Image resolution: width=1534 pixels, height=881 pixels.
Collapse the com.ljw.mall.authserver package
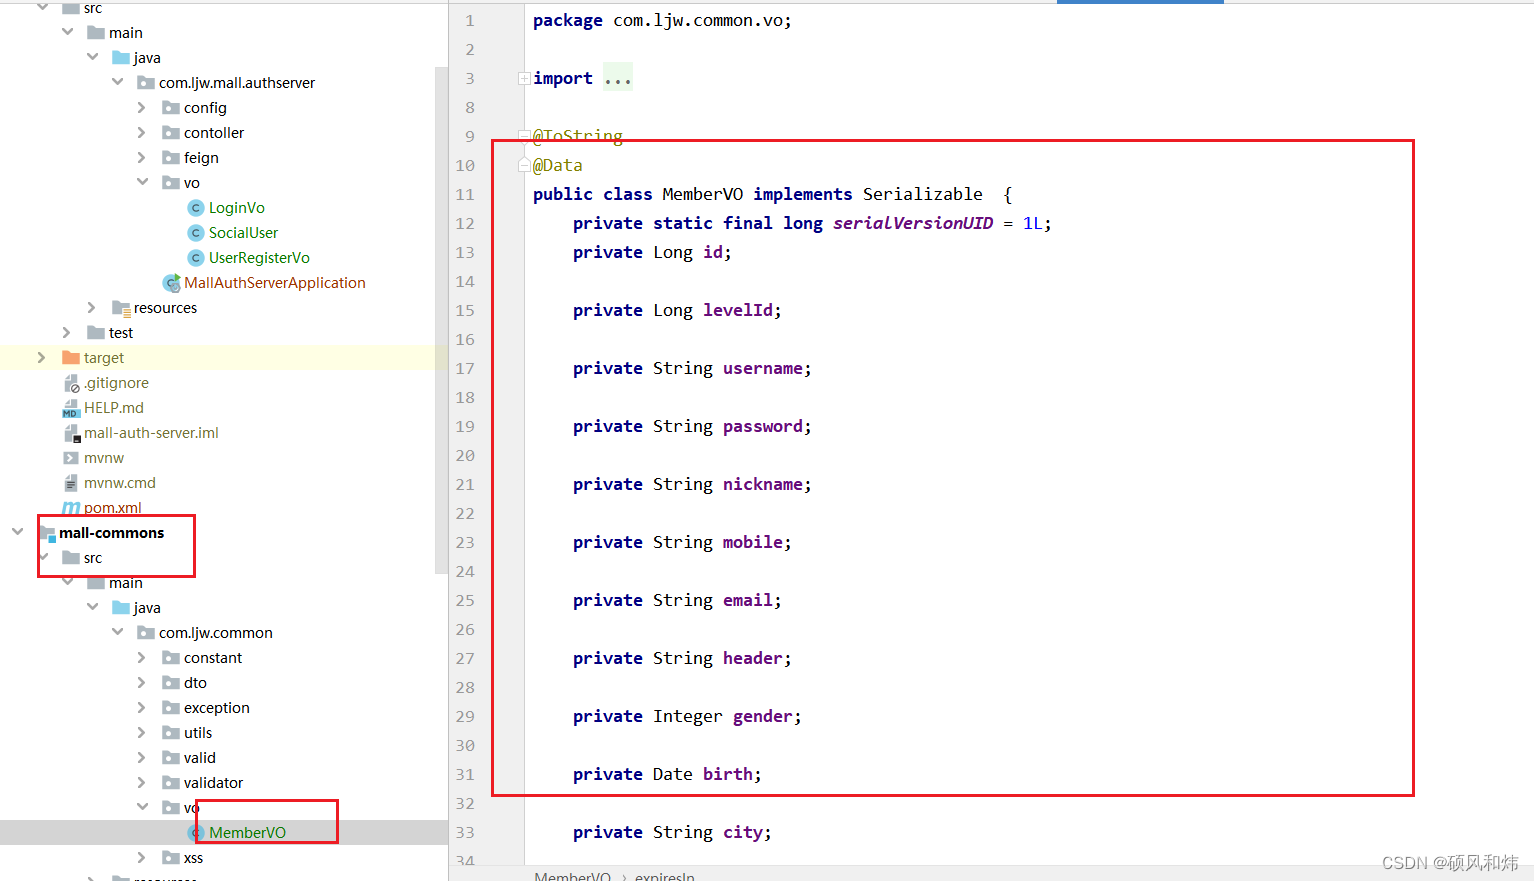(117, 82)
